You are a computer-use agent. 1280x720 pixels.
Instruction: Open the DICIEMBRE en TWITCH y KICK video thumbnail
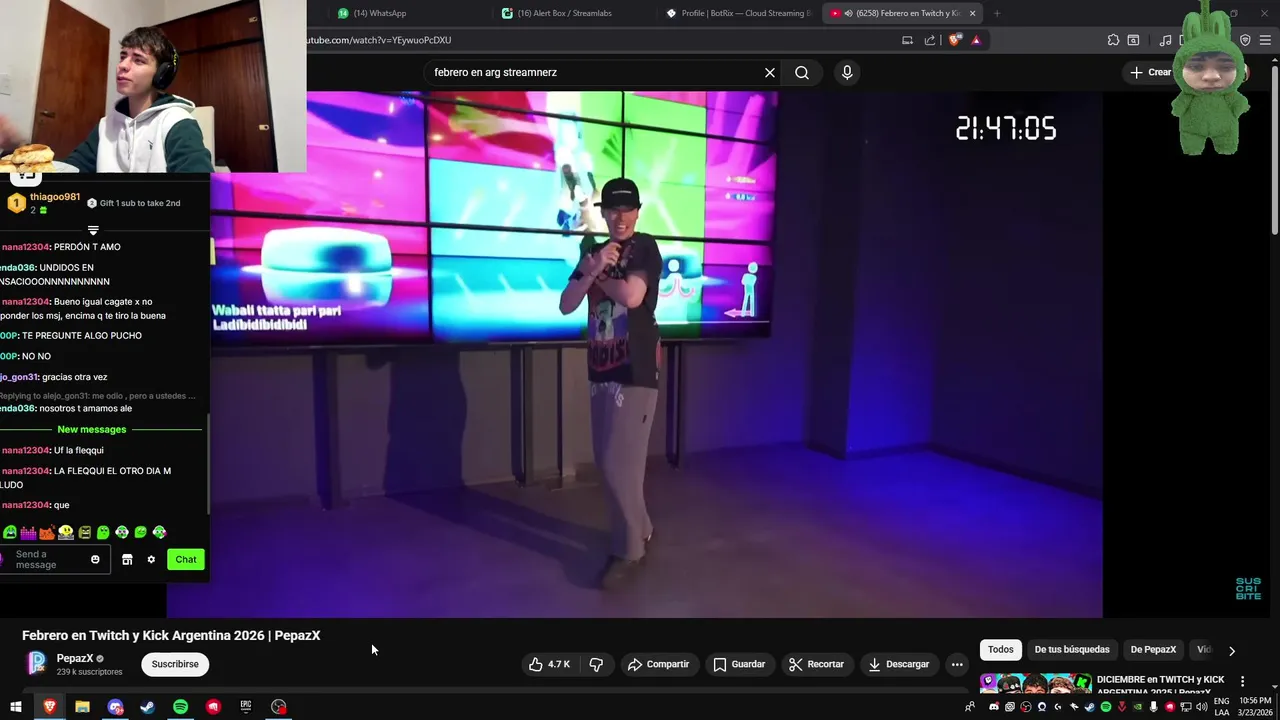point(1035,685)
